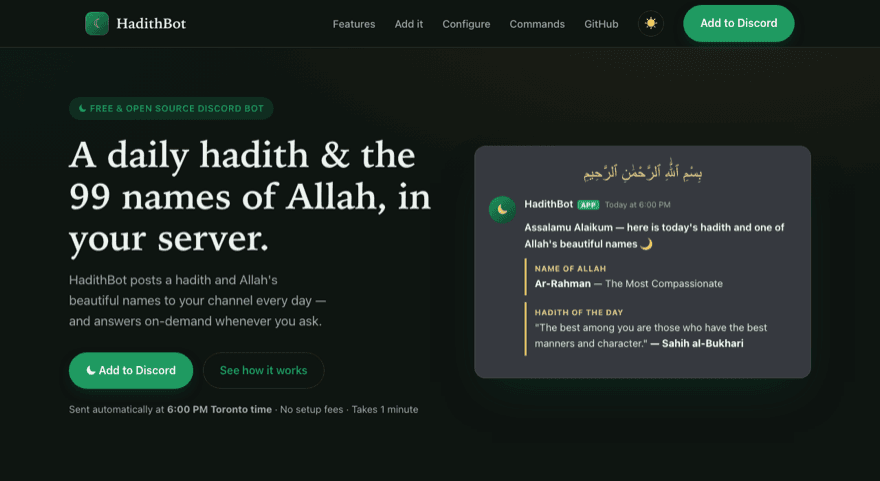Click the HadithBot avatar in message preview

click(x=502, y=209)
